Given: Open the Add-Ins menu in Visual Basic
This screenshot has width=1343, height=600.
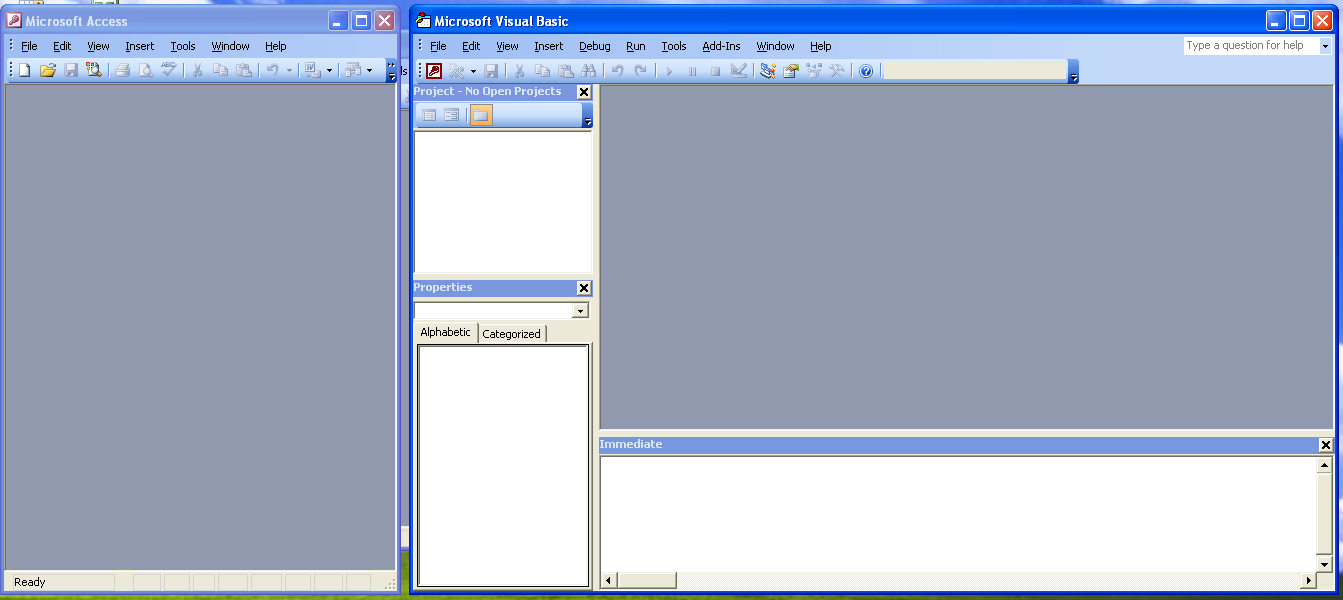Looking at the screenshot, I should point(721,46).
